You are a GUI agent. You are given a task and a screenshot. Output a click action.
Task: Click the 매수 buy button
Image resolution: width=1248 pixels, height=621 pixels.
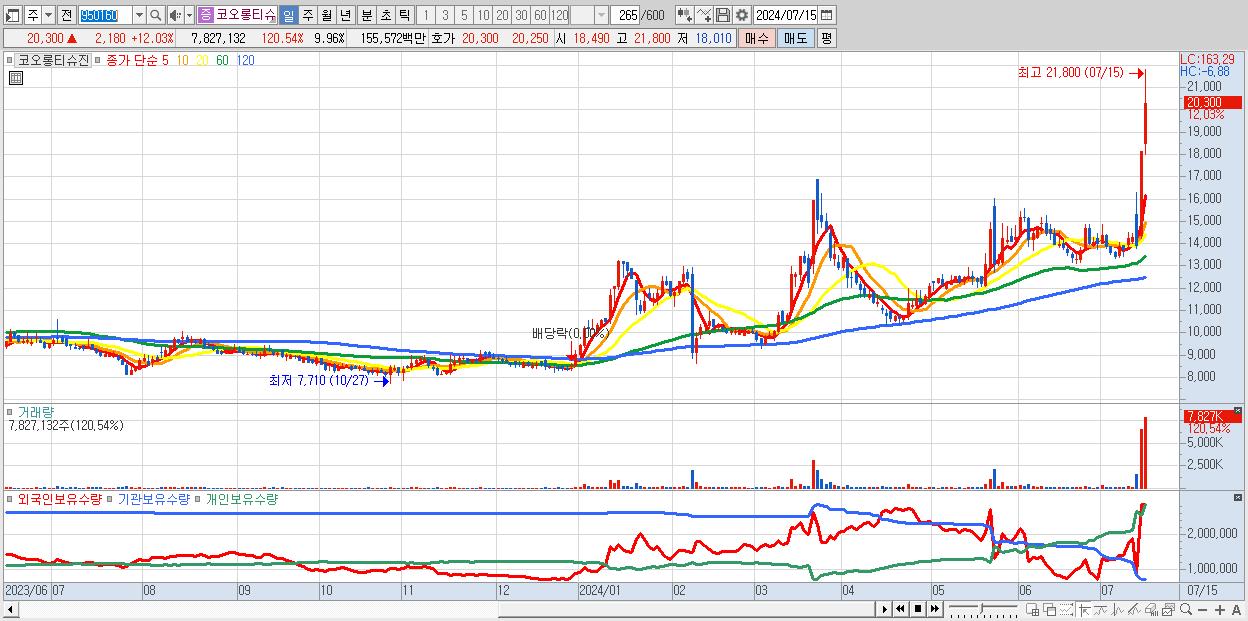756,38
